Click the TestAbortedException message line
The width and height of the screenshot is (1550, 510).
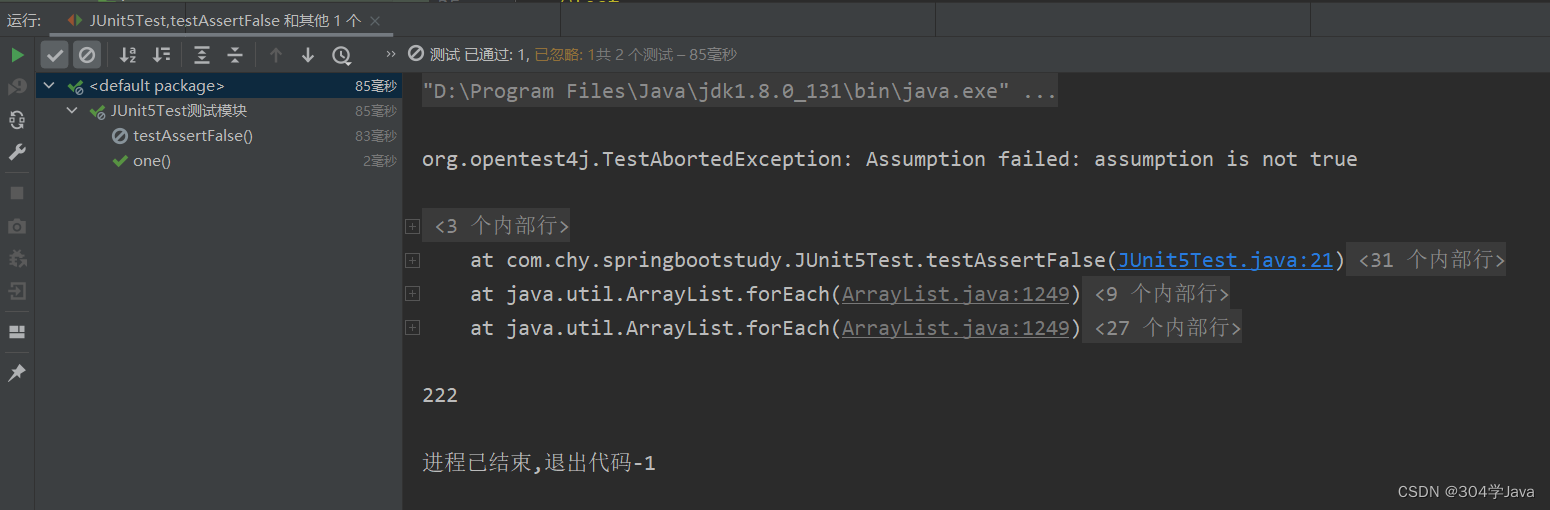pyautogui.click(x=889, y=159)
